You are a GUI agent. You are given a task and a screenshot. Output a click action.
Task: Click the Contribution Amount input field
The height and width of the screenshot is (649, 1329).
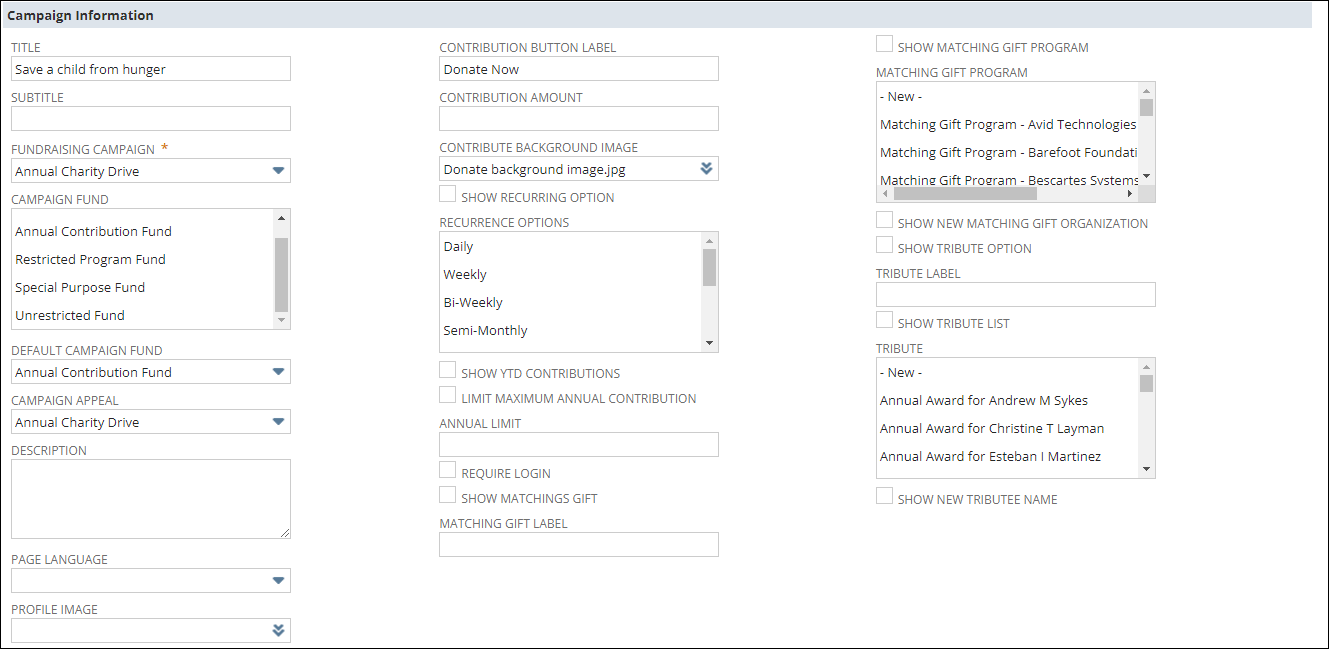[x=578, y=119]
